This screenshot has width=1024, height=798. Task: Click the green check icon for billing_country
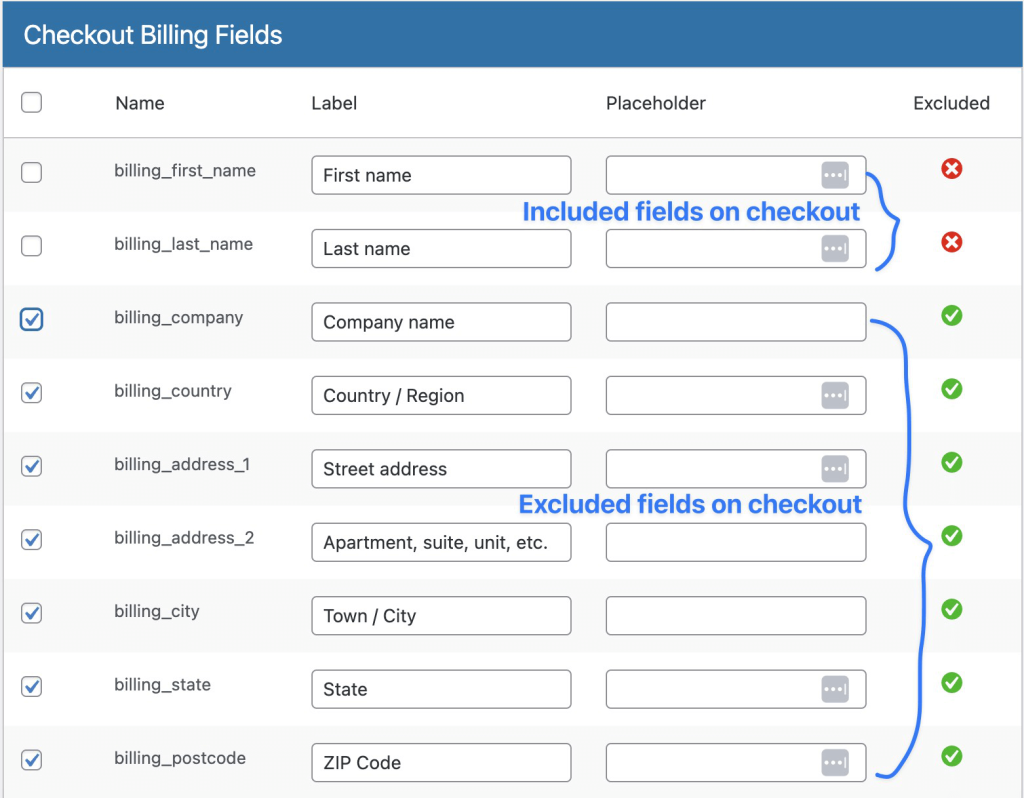[x=952, y=389]
